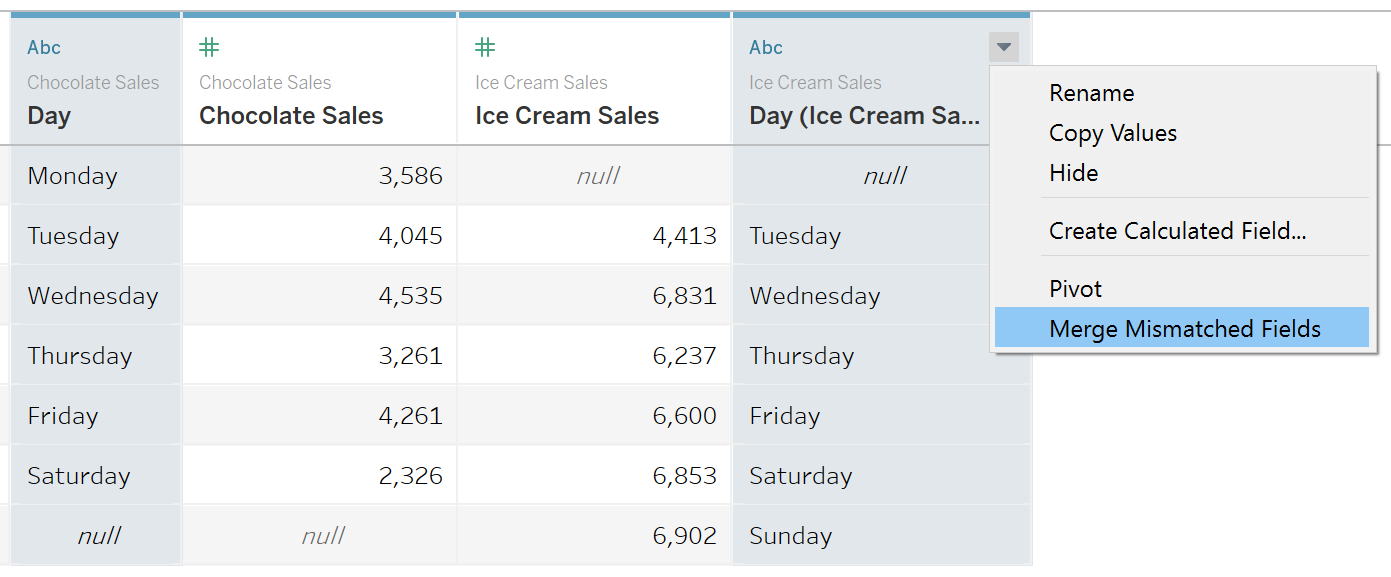Select the Sunday cell in last column
1391x577 pixels.
[881, 536]
